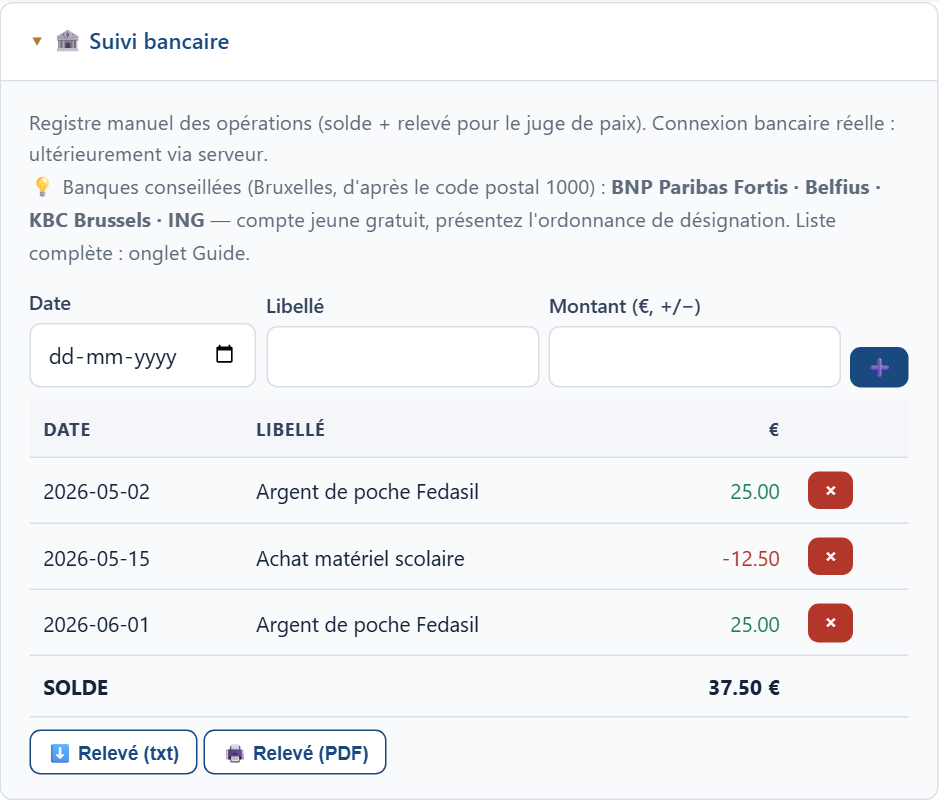Click the dd-mm-yyyy date field

click(143, 356)
